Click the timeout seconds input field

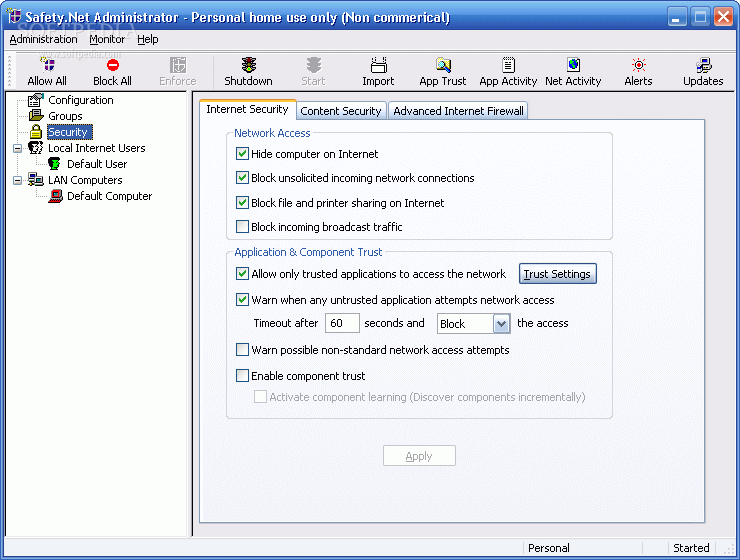click(x=342, y=323)
